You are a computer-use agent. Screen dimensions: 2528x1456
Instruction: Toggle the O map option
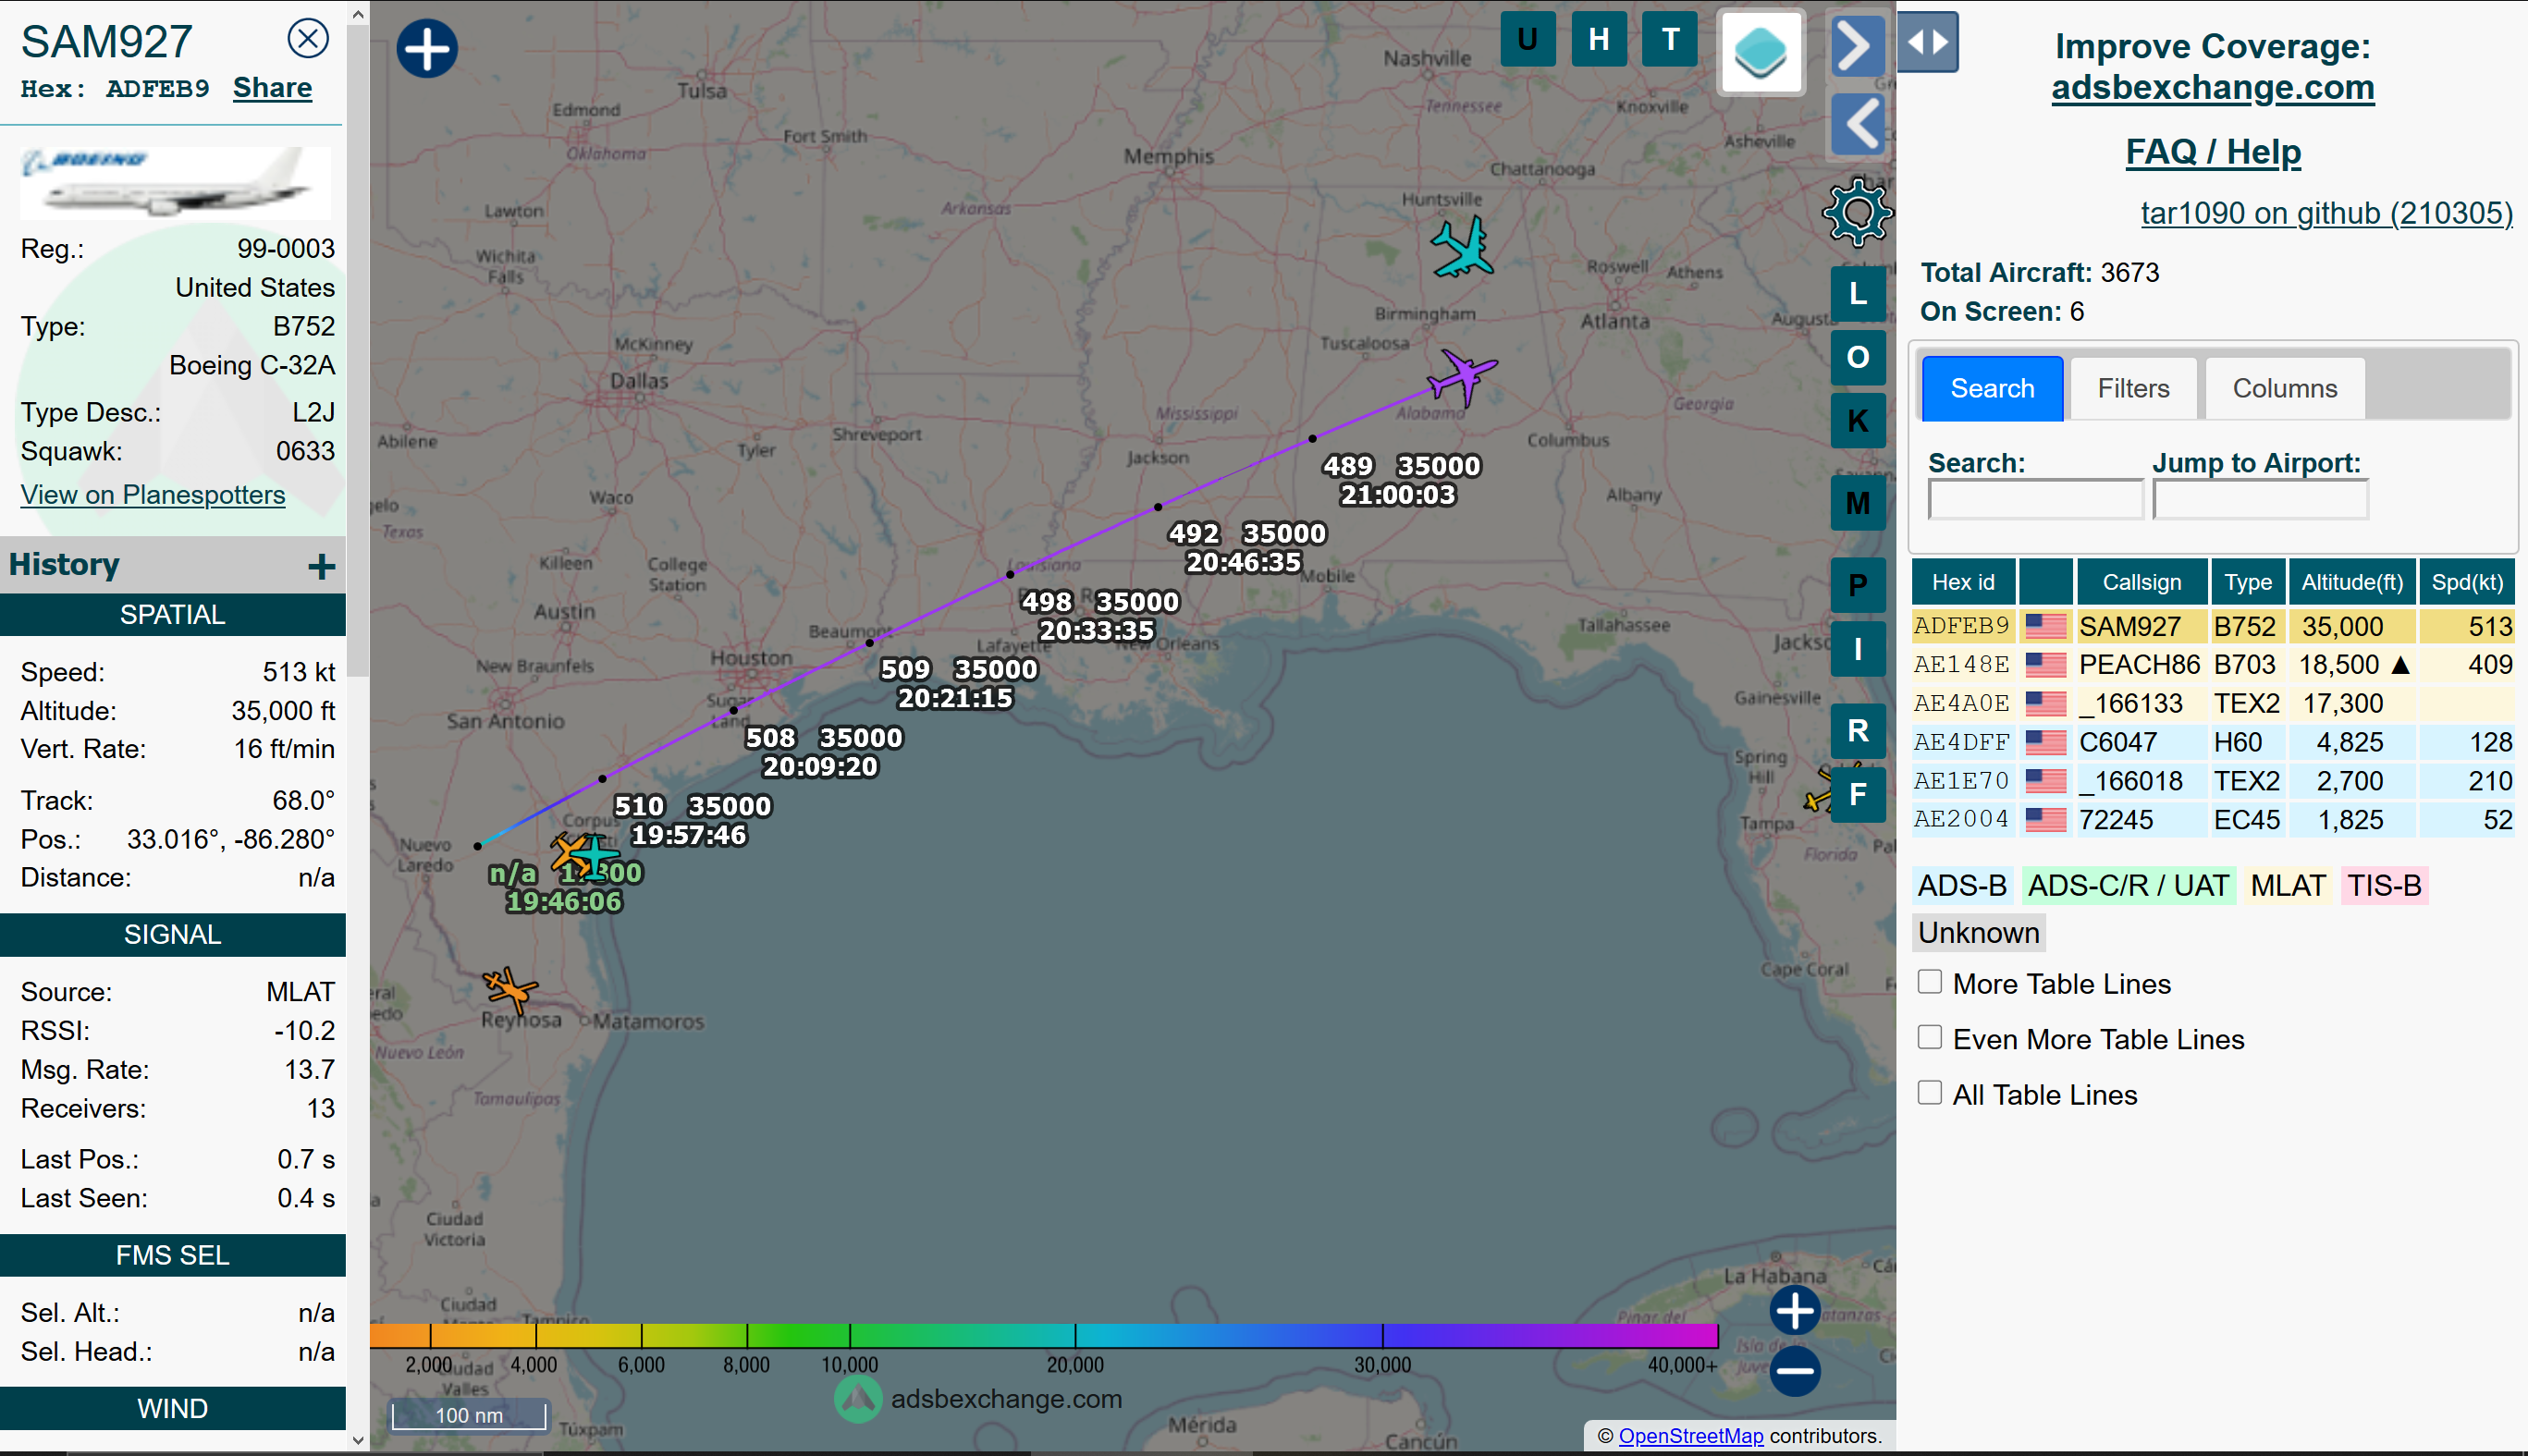1858,357
